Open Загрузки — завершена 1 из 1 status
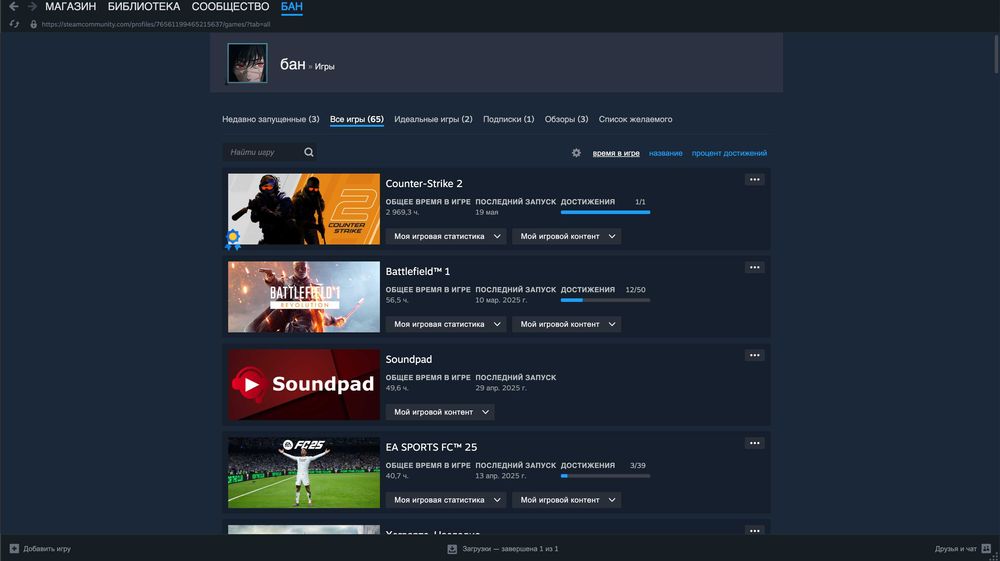The height and width of the screenshot is (561, 1000). (x=504, y=549)
